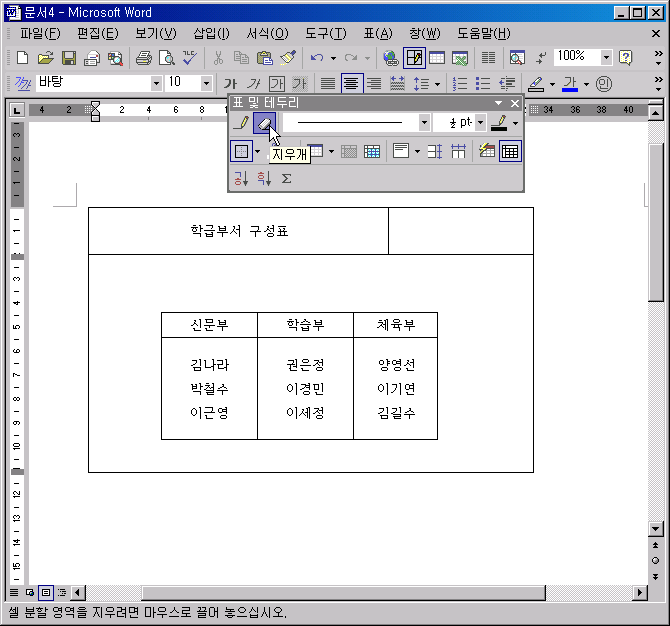
Task: Click the 신문부 table header cell
Action: click(209, 325)
